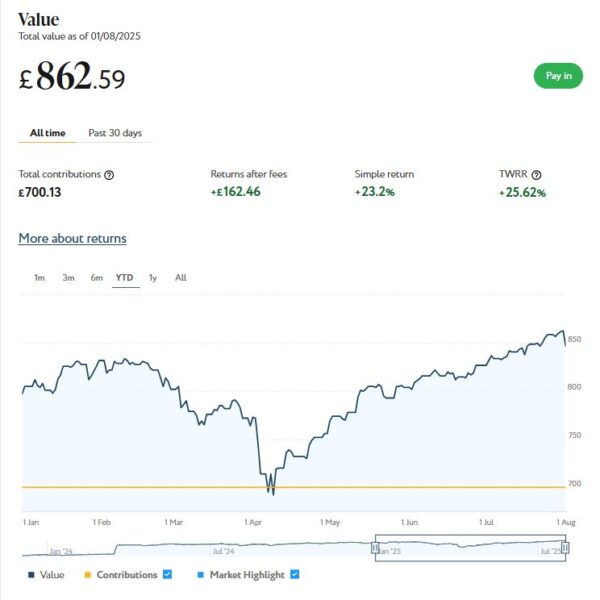Image resolution: width=600 pixels, height=600 pixels.
Task: Switch to the Past 30 days tab
Action: point(115,132)
